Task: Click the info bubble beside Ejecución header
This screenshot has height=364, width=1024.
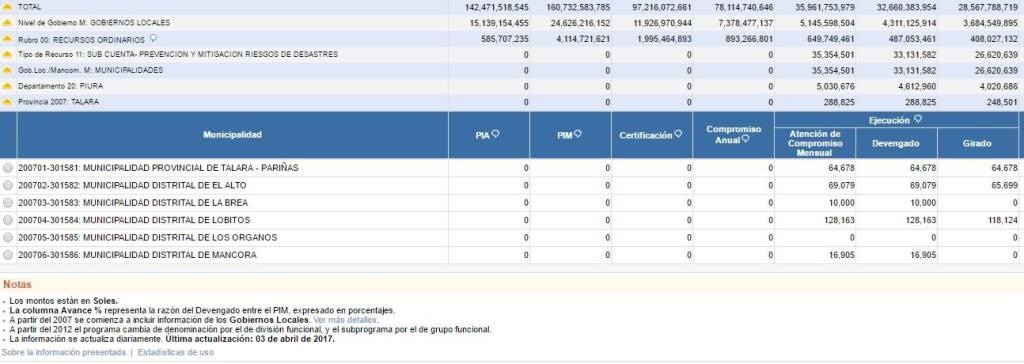Action: tap(918, 119)
